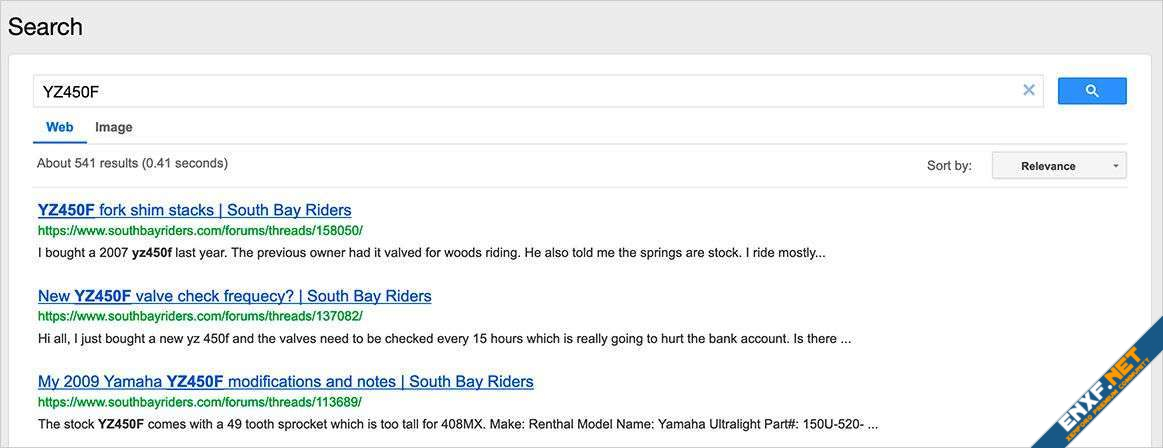Viewport: 1163px width, 448px height.
Task: Switch to the Image tab
Action: [114, 127]
